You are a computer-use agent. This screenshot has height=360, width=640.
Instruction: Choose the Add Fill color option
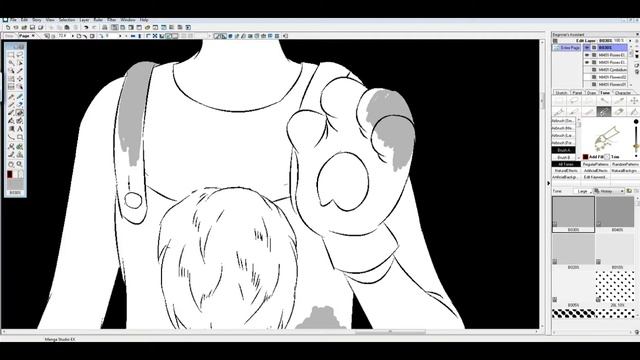coord(593,157)
